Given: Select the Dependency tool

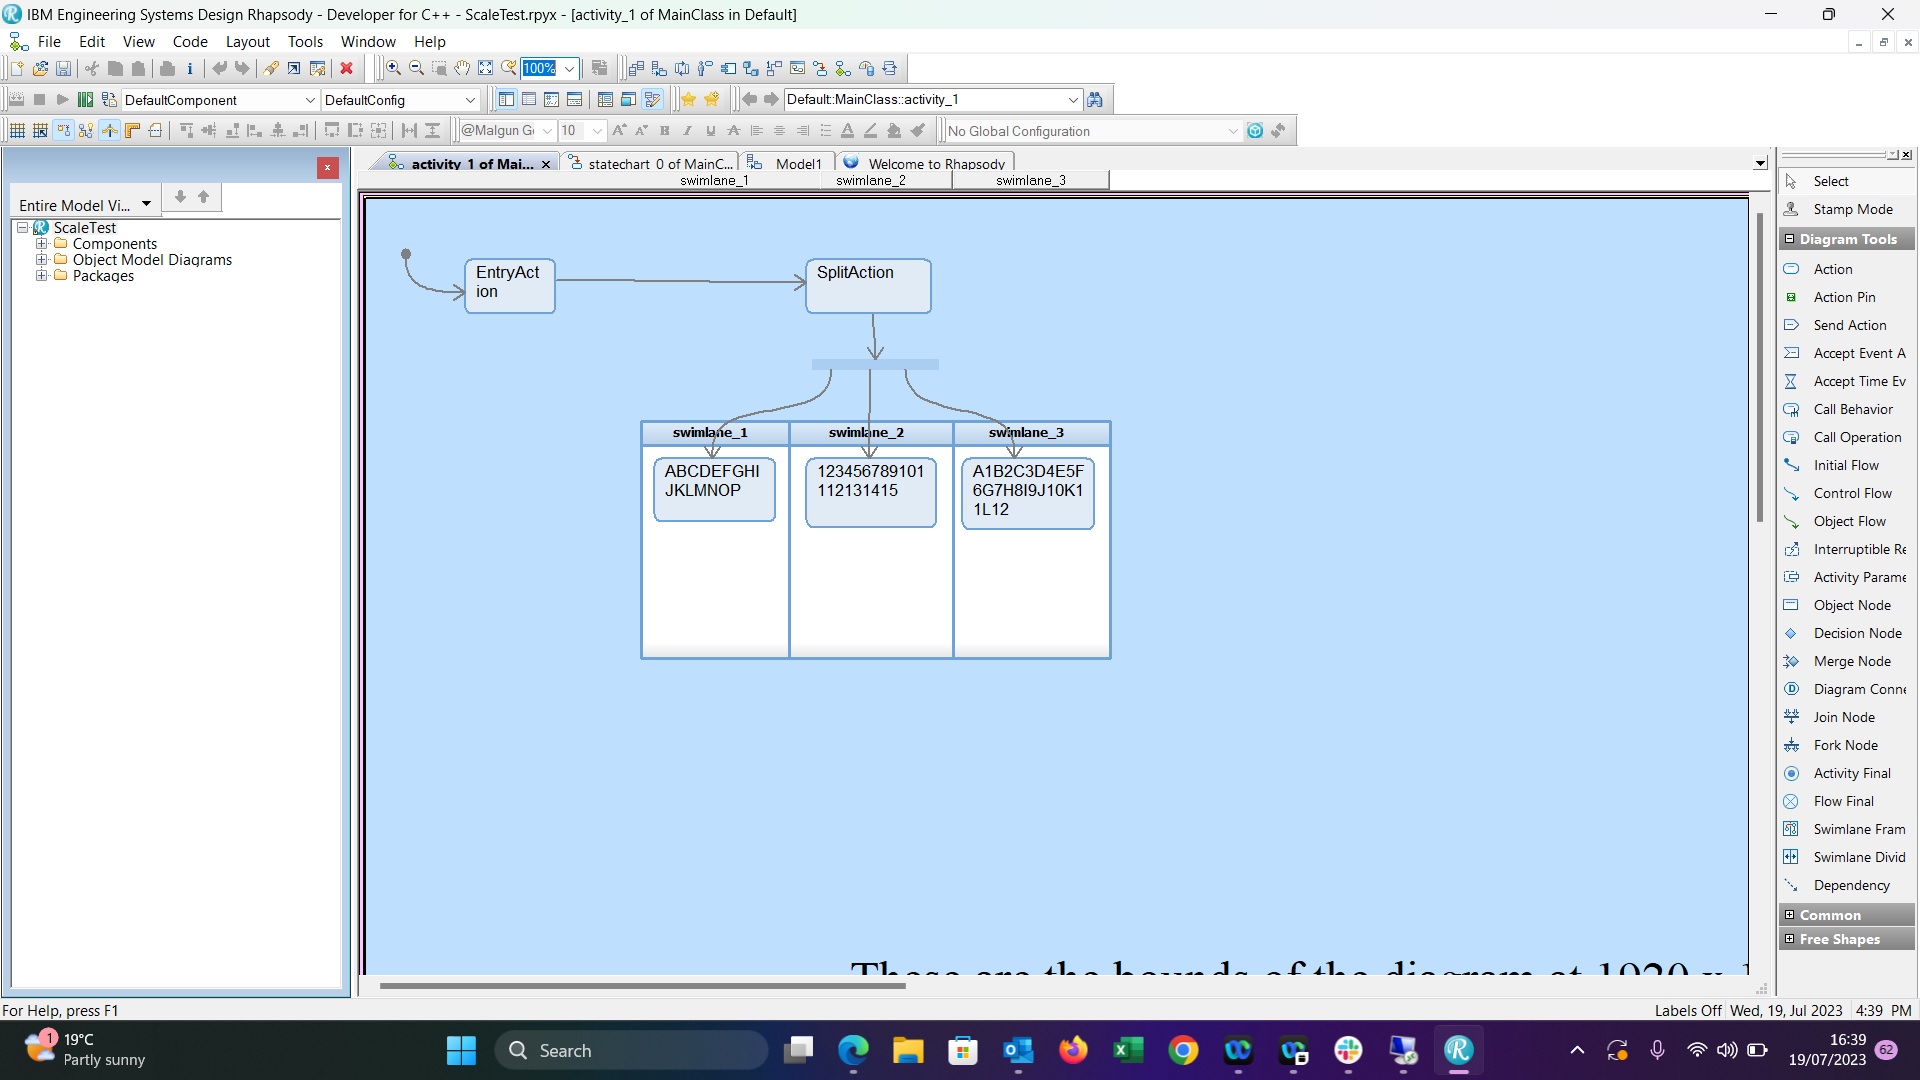Looking at the screenshot, I should pyautogui.click(x=1851, y=885).
